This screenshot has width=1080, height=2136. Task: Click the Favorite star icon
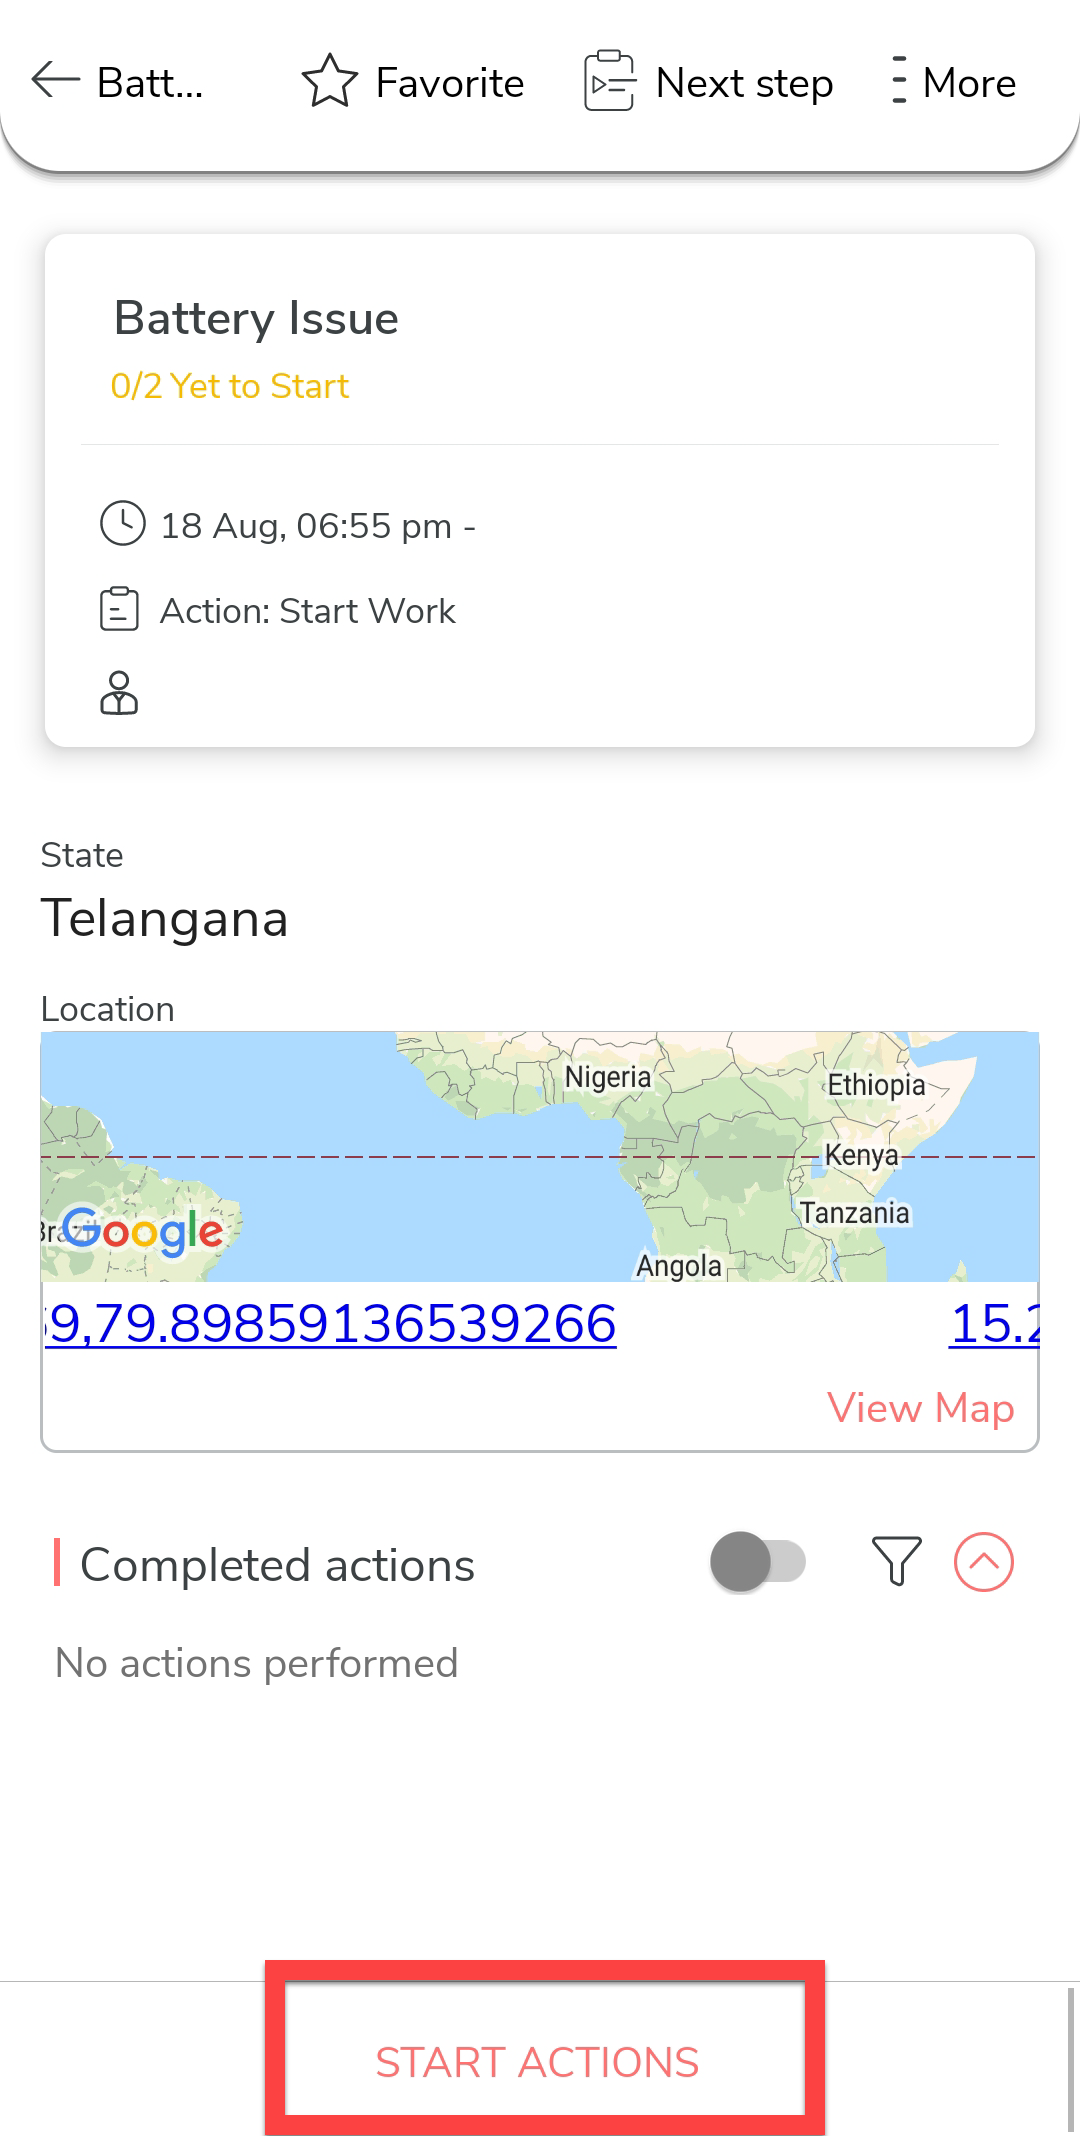(329, 81)
